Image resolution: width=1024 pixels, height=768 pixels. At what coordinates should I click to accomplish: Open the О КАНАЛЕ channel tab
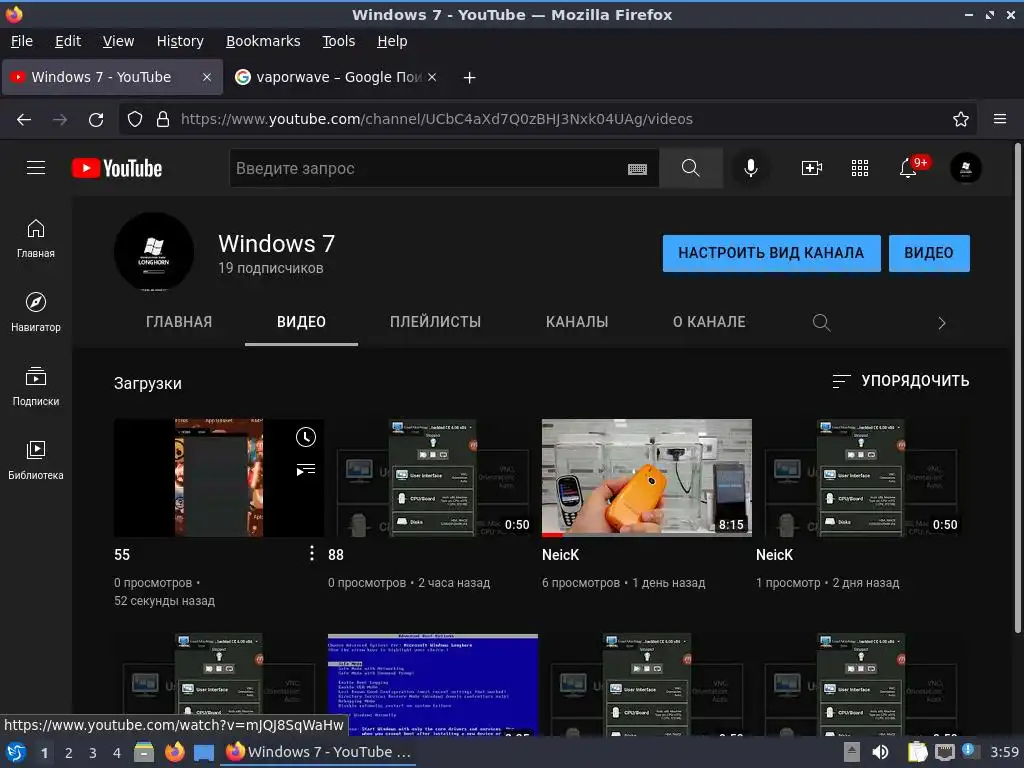click(709, 322)
